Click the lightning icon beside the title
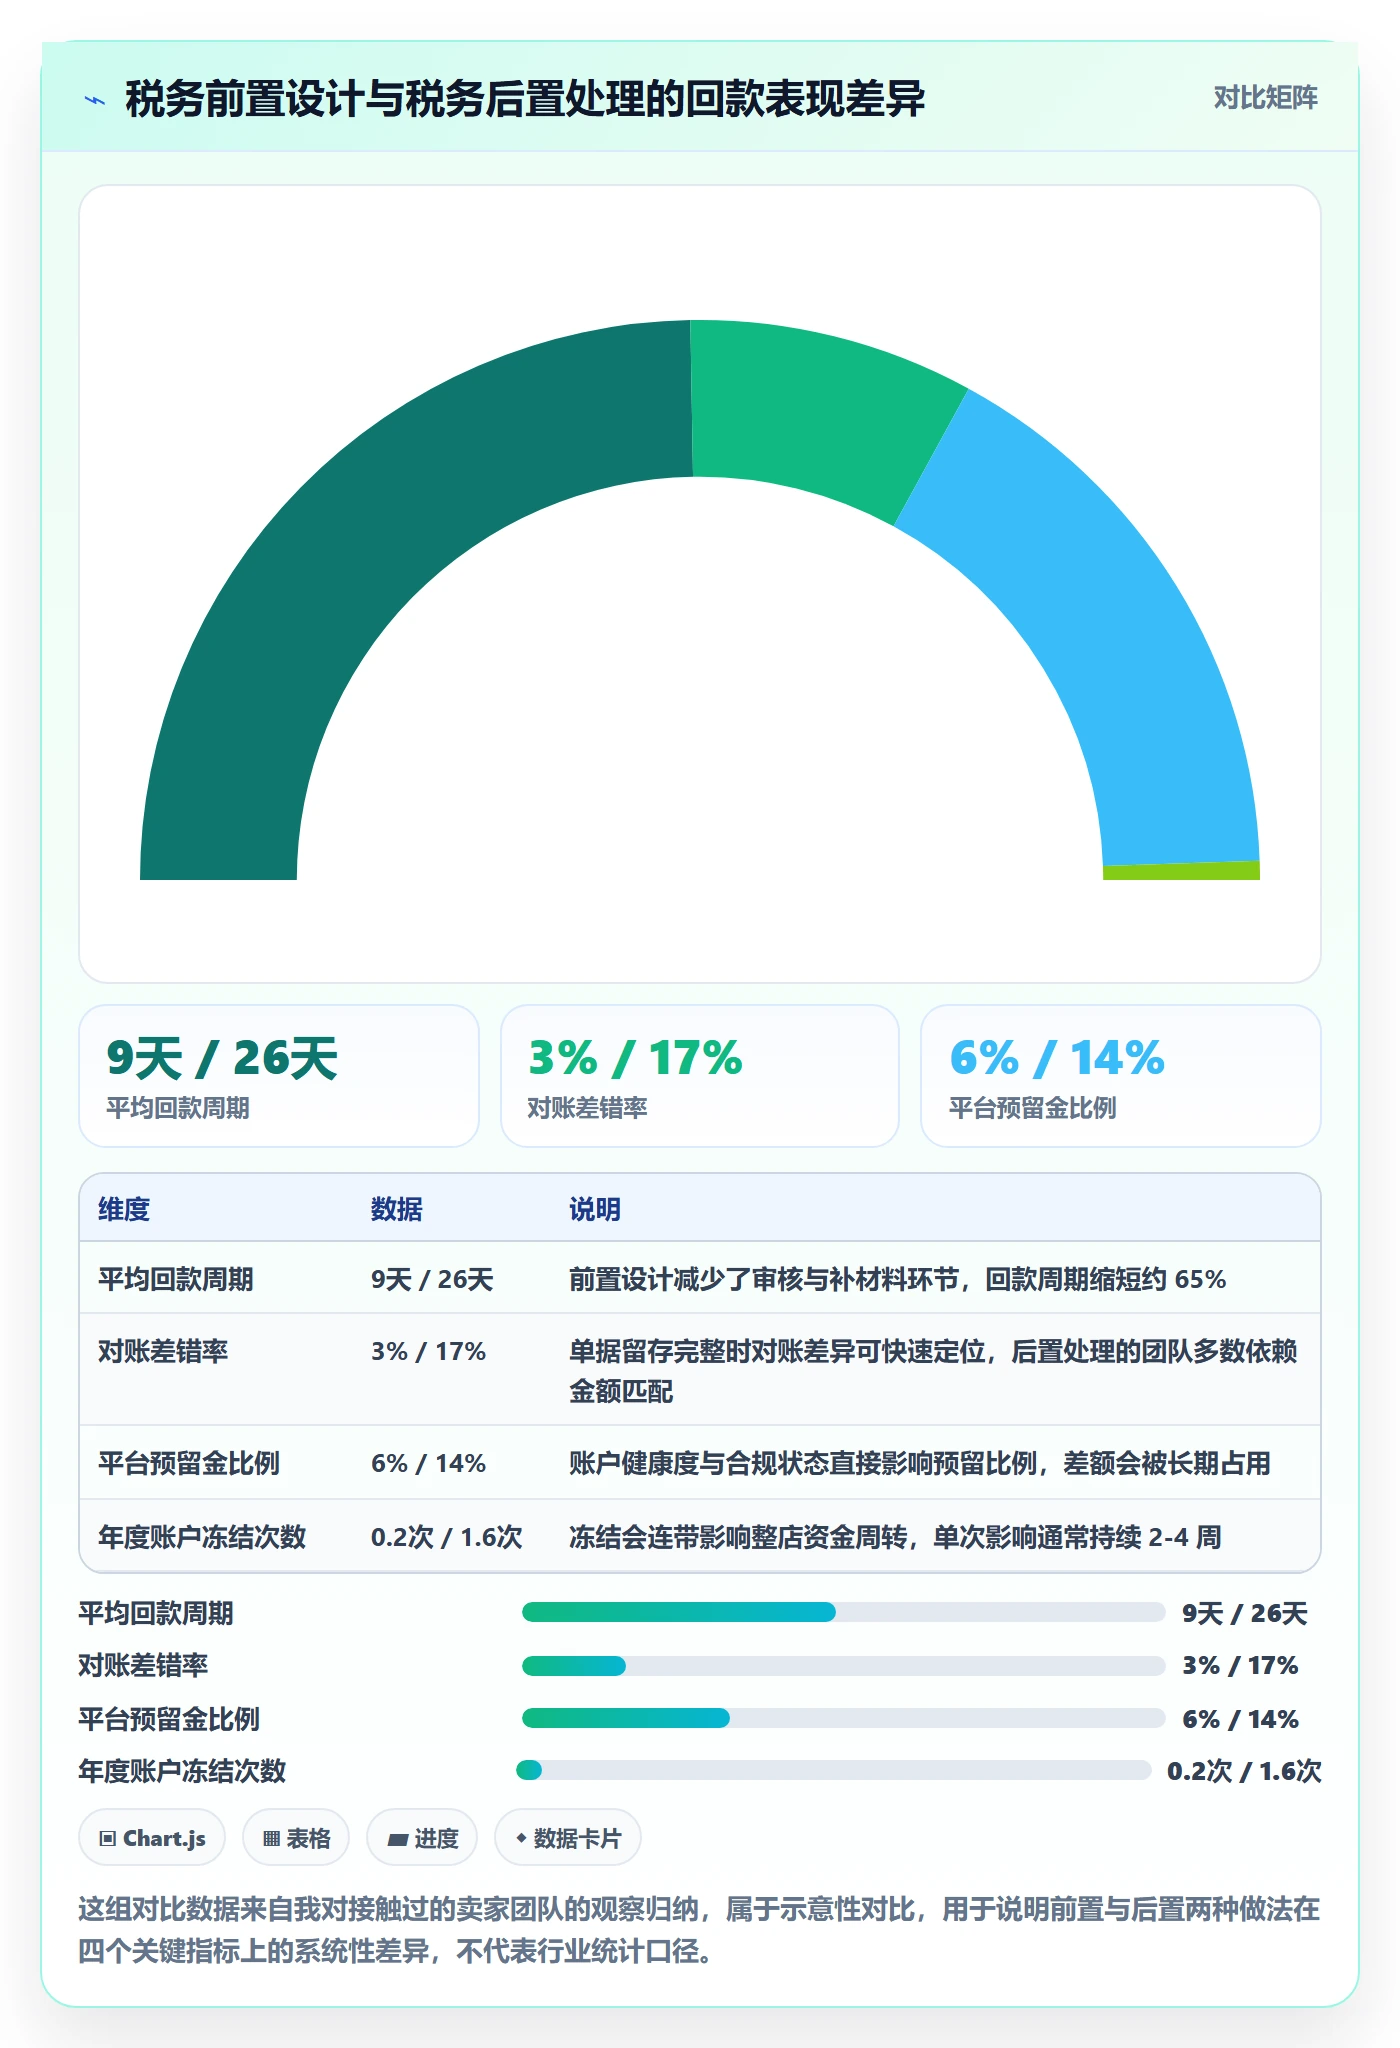 [95, 100]
